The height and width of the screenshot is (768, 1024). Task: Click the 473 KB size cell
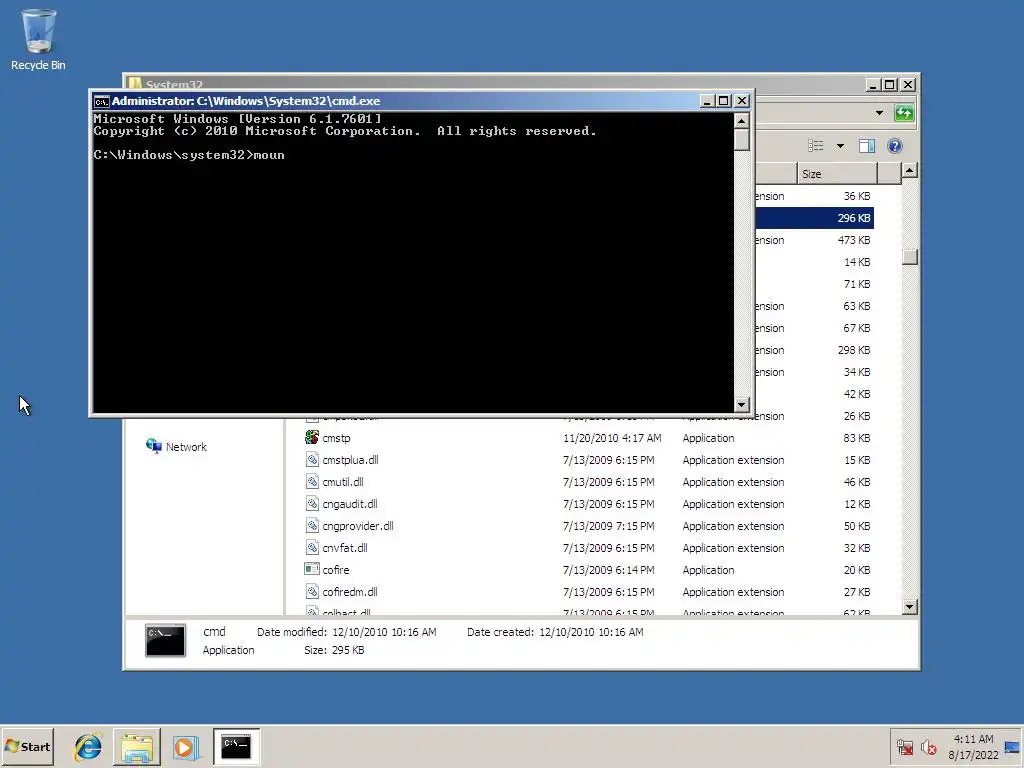point(854,240)
